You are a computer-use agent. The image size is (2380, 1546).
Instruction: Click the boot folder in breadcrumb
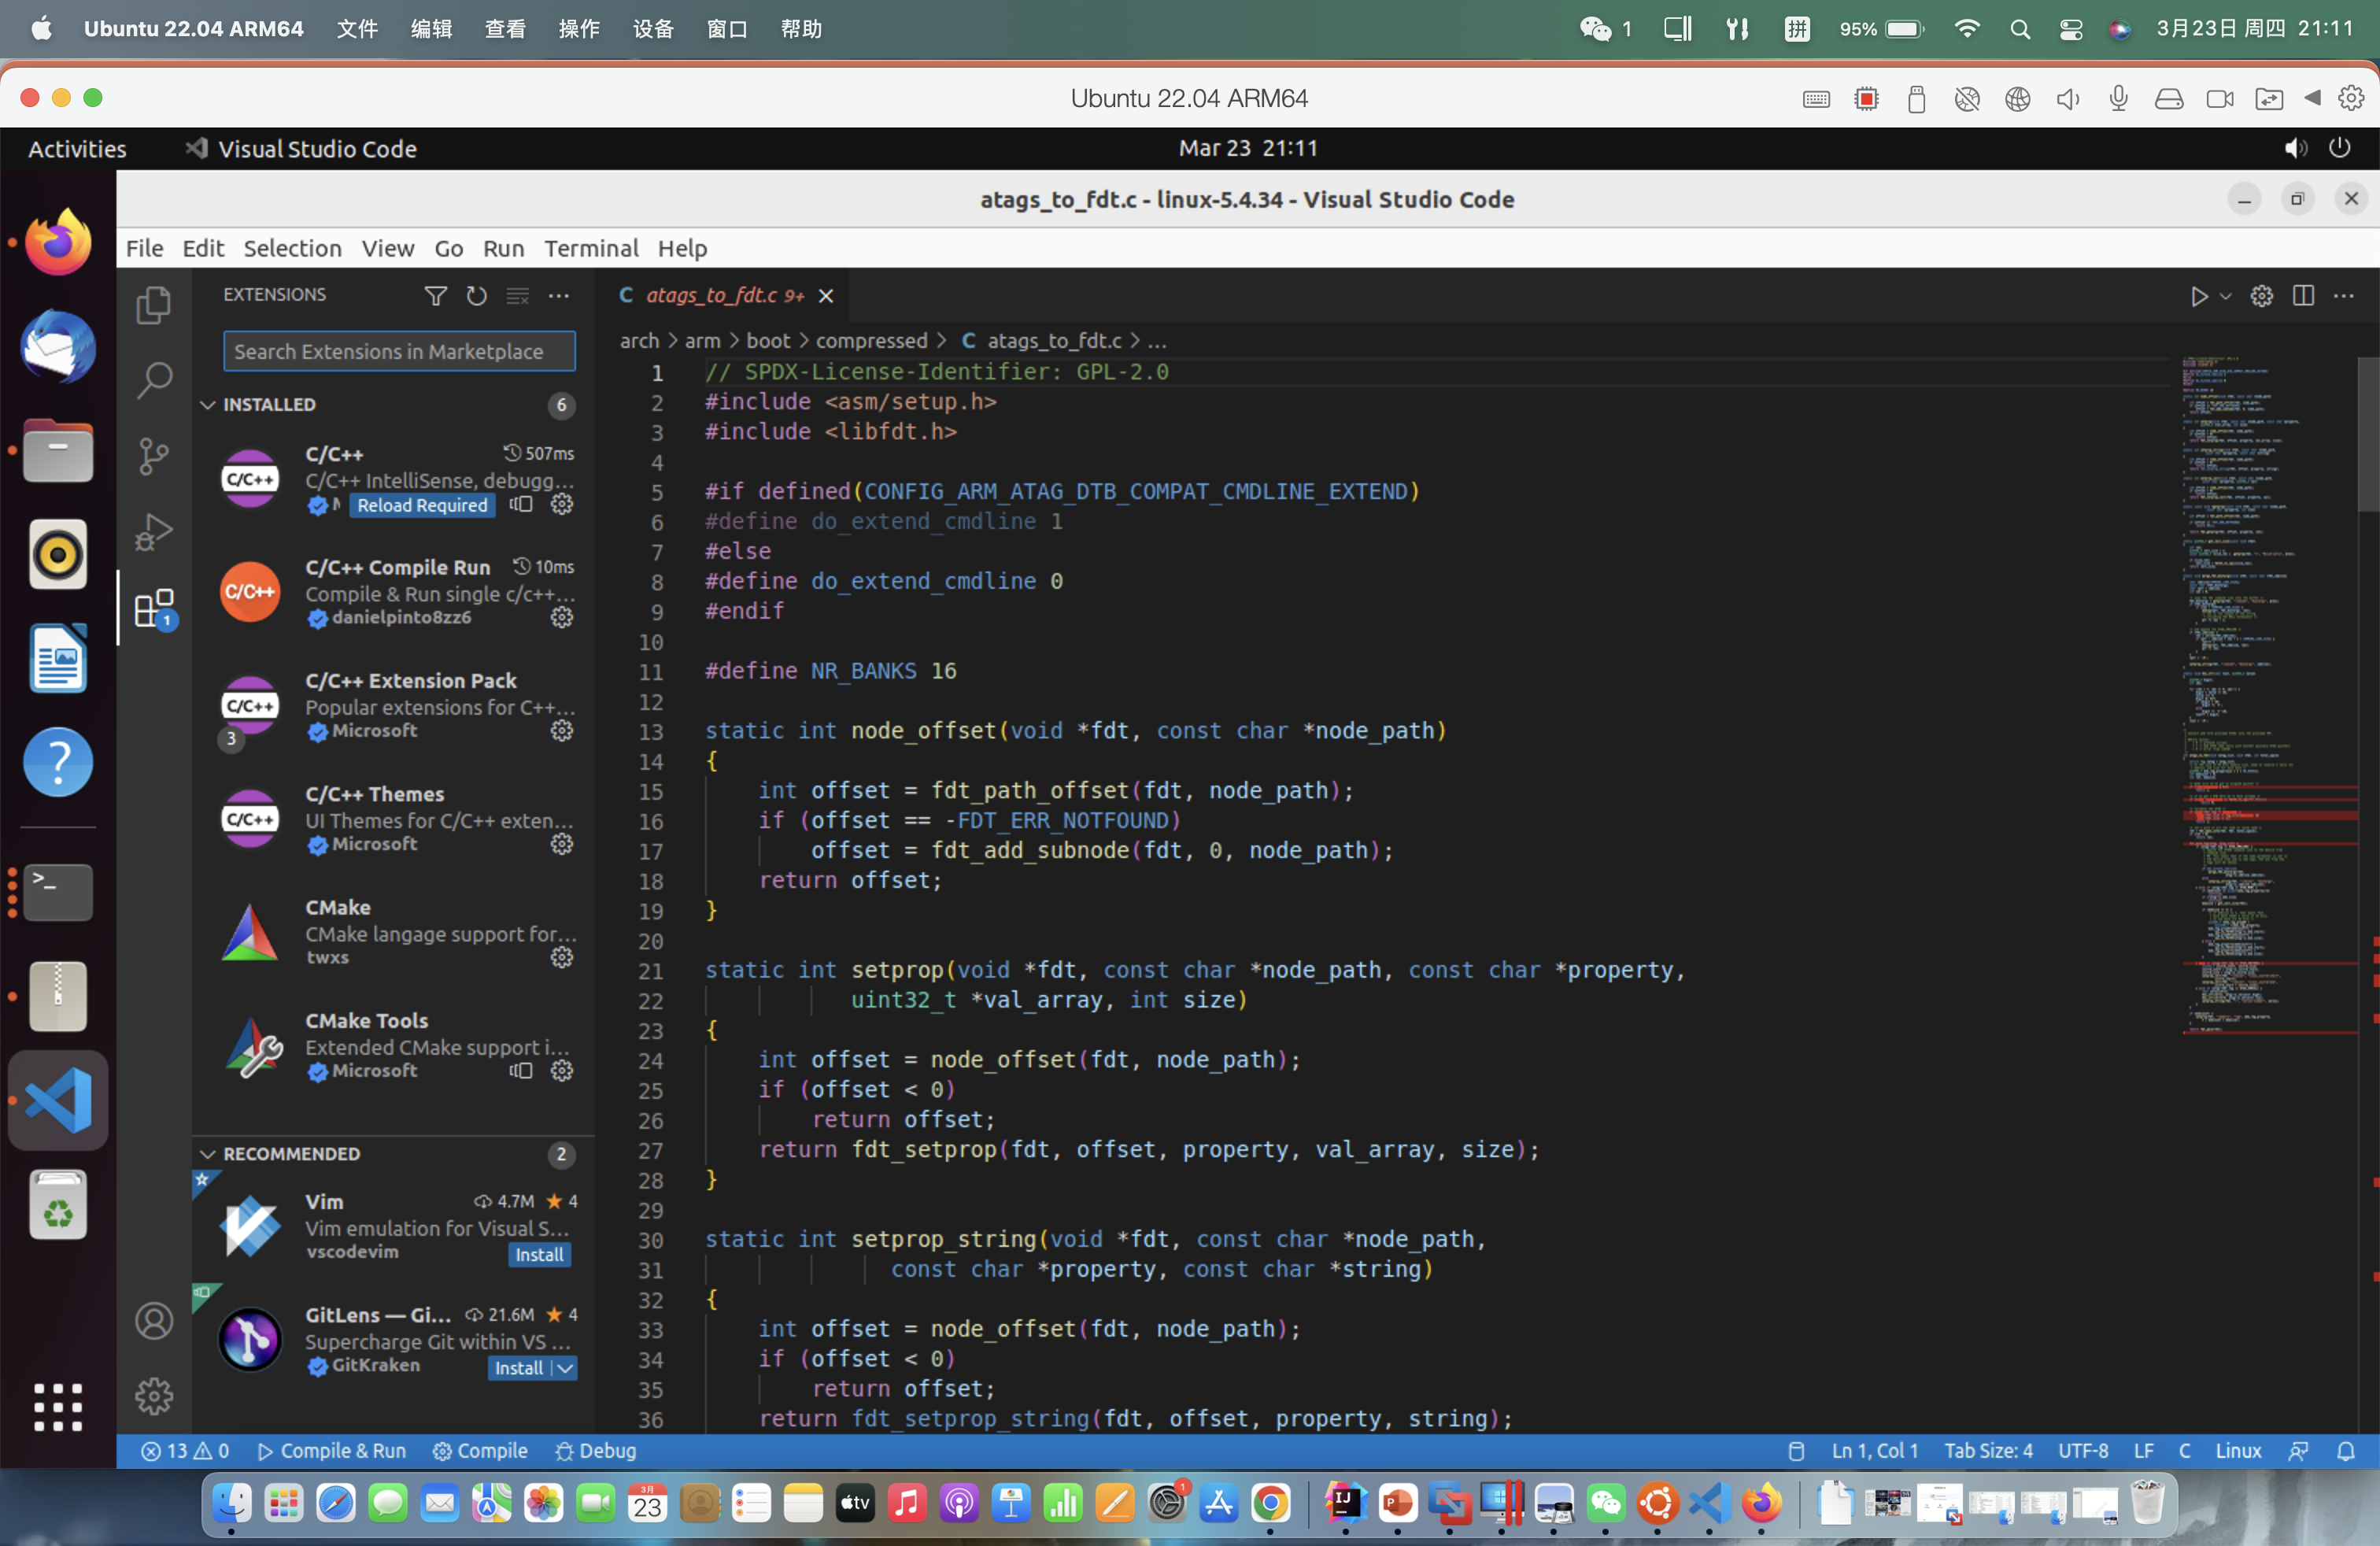pos(768,341)
